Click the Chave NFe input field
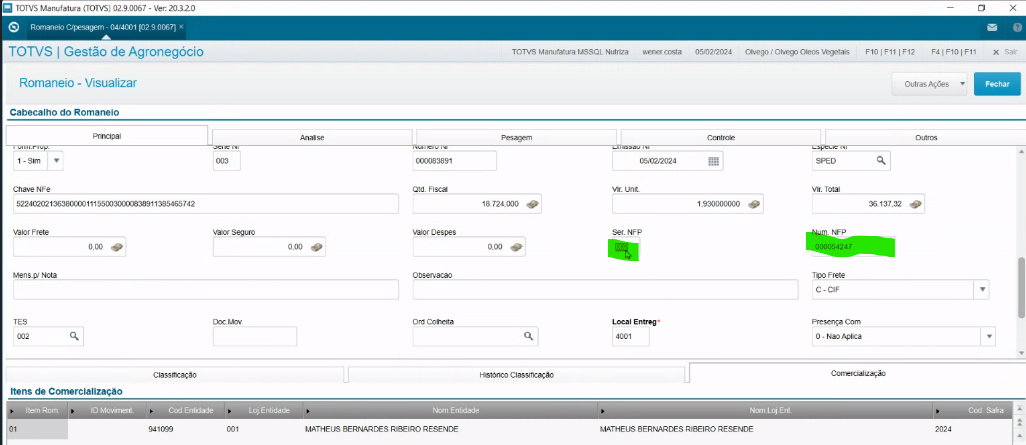This screenshot has height=445, width=1026. pos(205,204)
